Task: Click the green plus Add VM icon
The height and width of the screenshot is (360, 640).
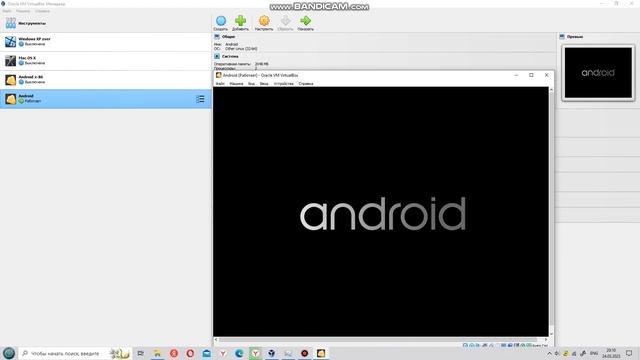Action: tap(240, 21)
